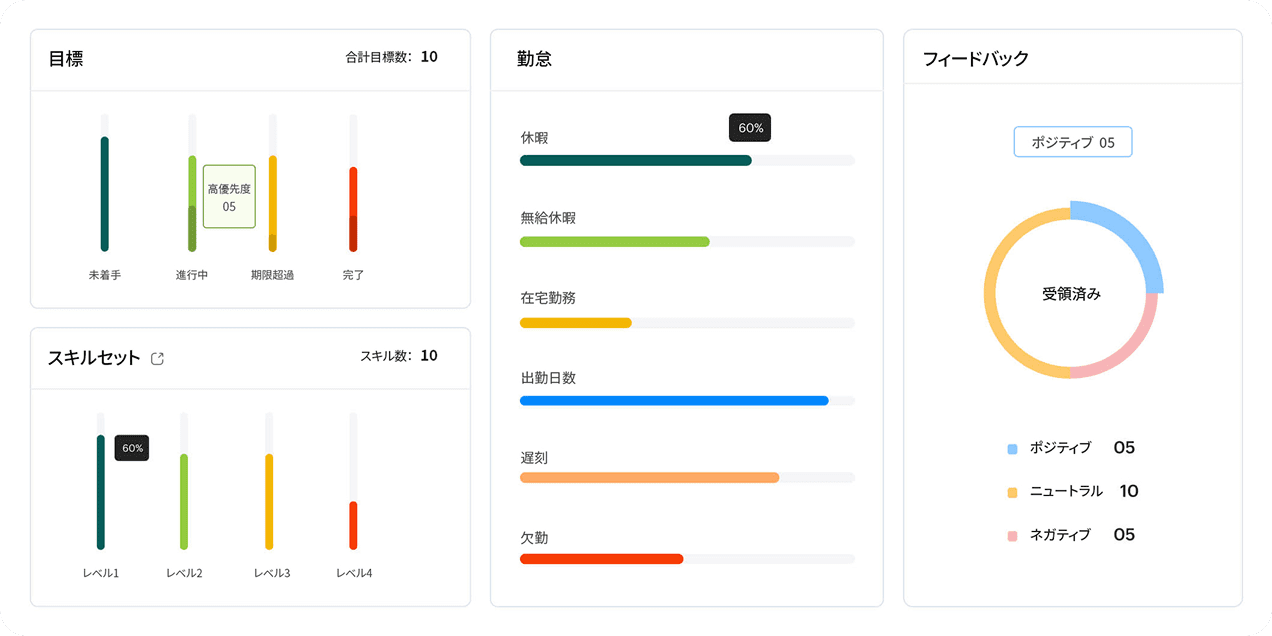Select the 完了 goal bar
This screenshot has width=1272, height=636.
coord(353,208)
